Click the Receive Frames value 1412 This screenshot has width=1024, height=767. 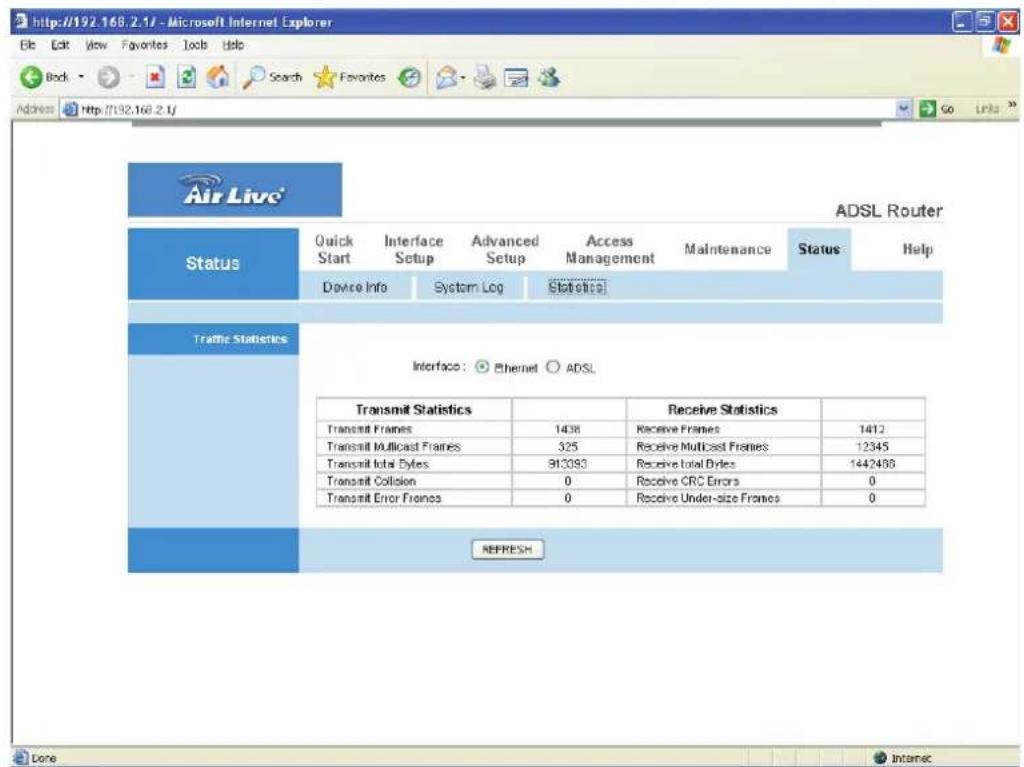pyautogui.click(x=872, y=429)
